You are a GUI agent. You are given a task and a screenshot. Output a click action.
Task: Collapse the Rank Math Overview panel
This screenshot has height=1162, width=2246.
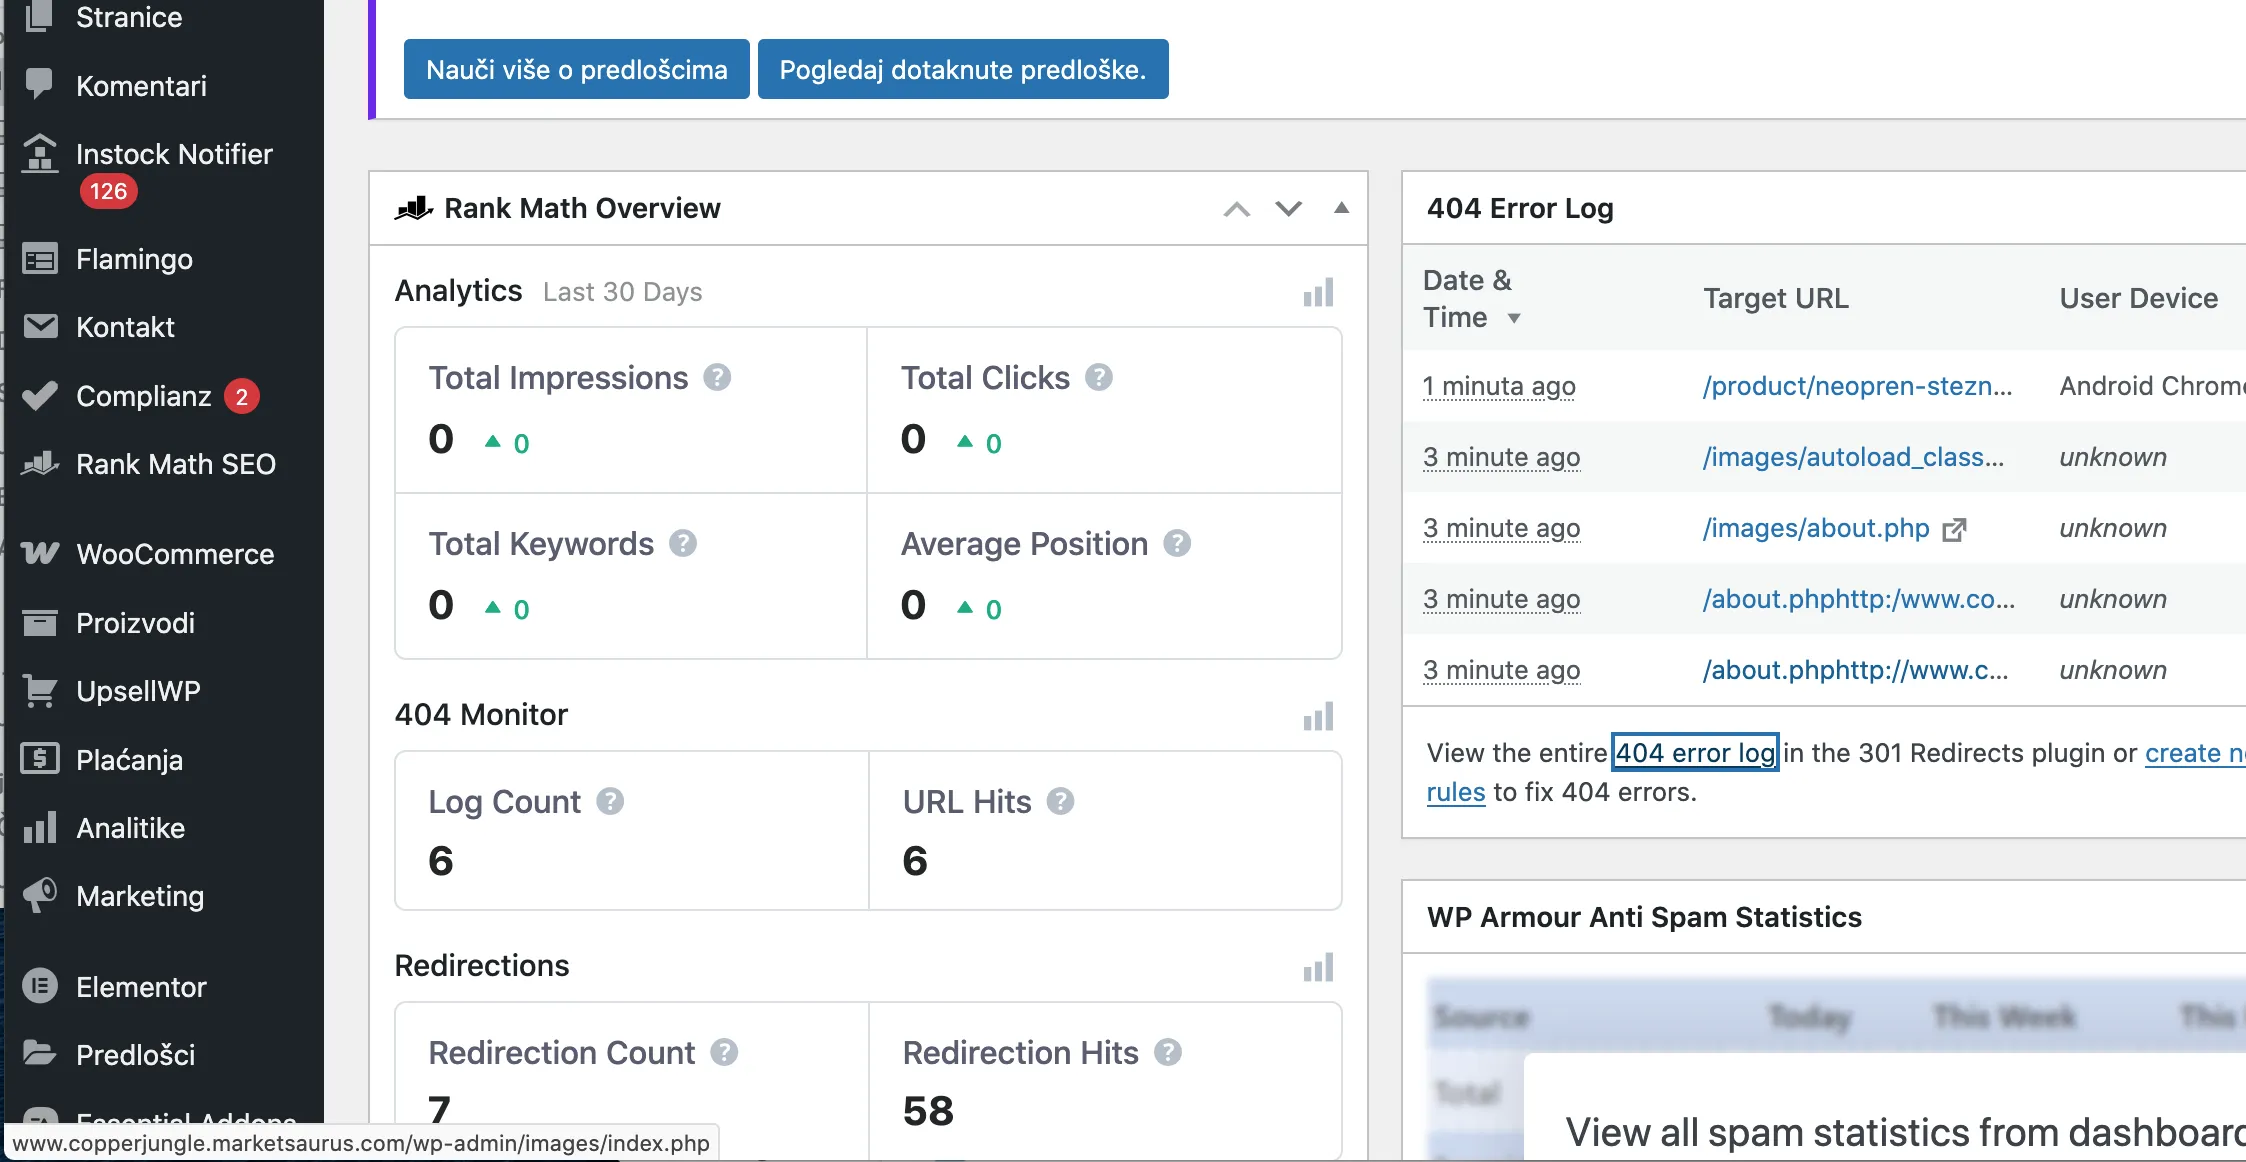click(1342, 208)
